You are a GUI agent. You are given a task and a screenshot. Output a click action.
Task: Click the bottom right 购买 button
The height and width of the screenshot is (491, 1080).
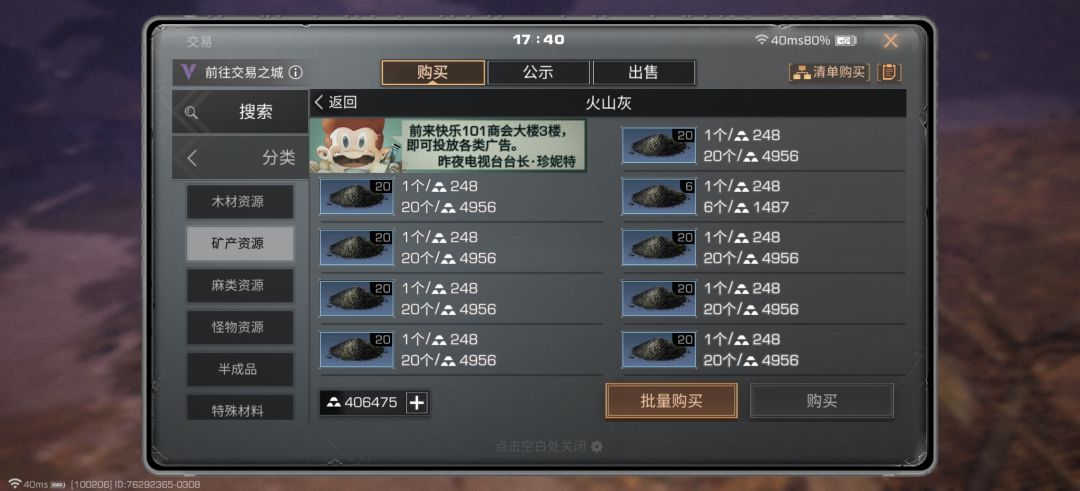(x=822, y=401)
